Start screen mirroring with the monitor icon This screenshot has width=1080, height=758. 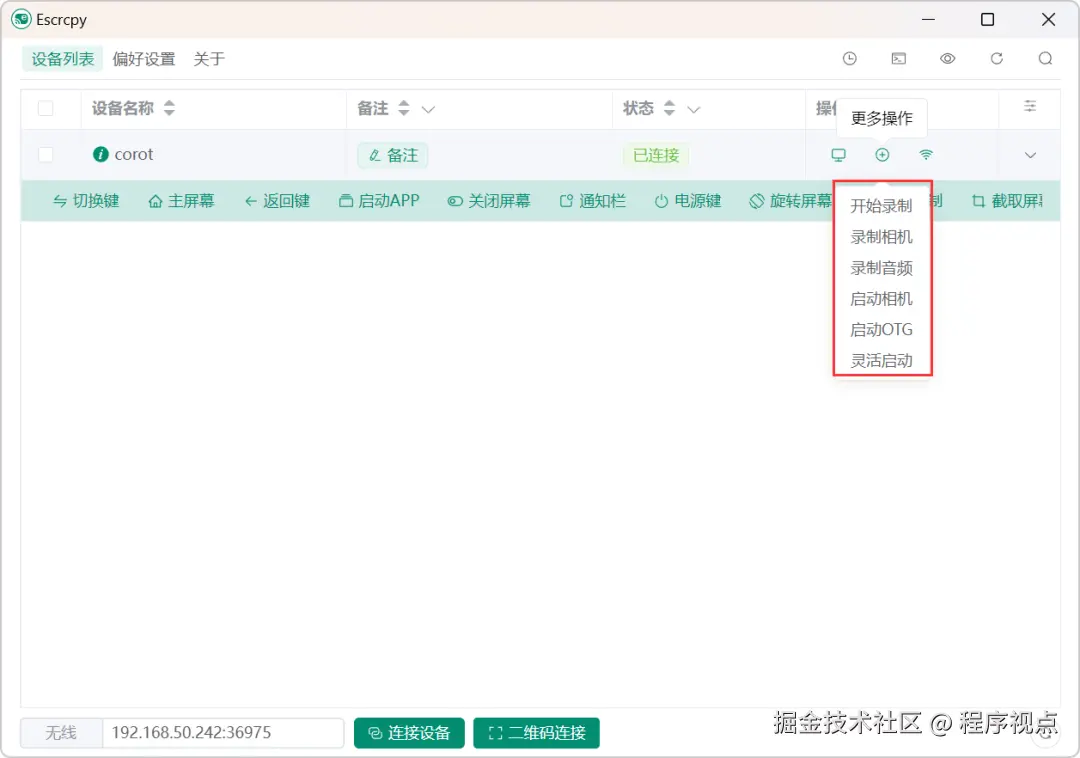point(838,155)
